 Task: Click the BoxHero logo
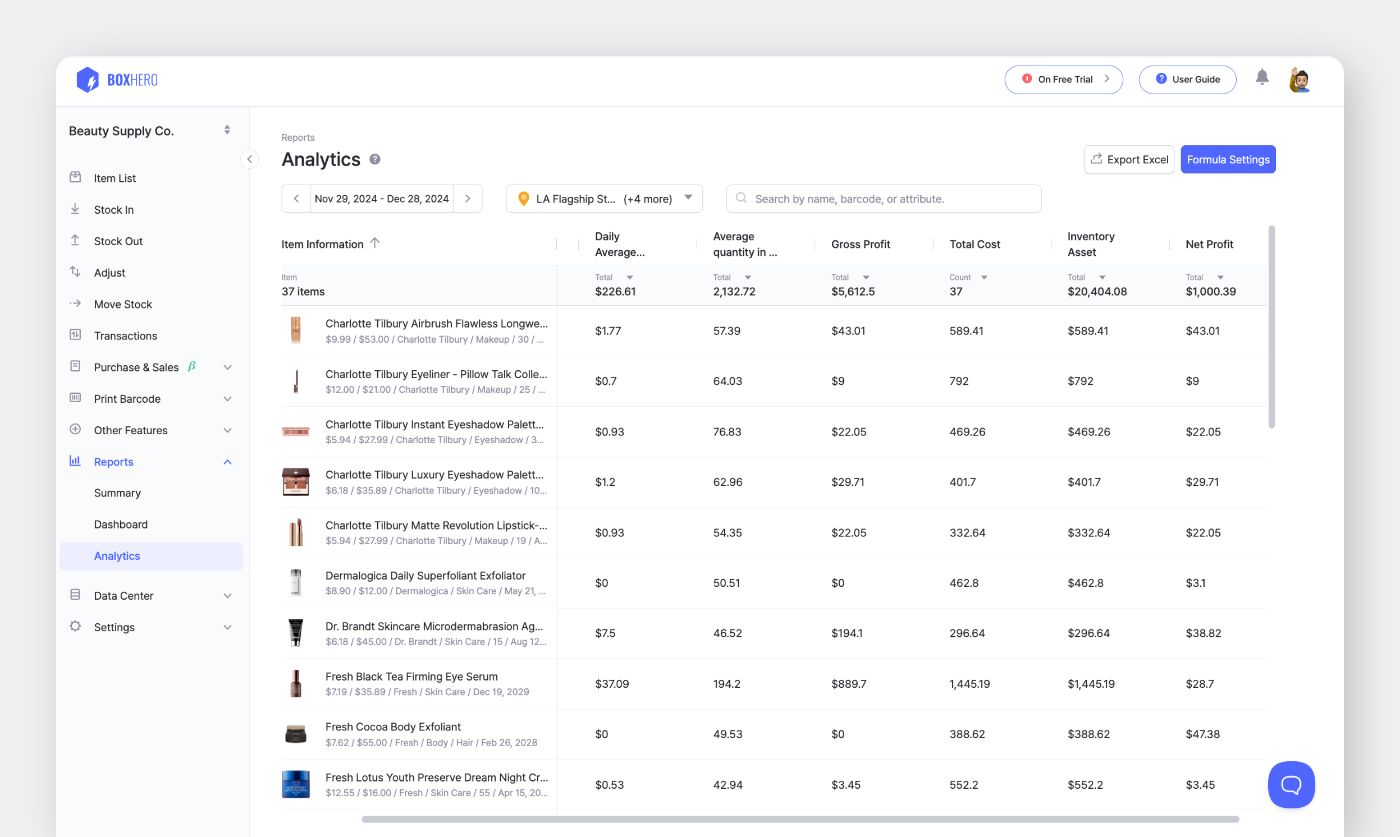117,80
